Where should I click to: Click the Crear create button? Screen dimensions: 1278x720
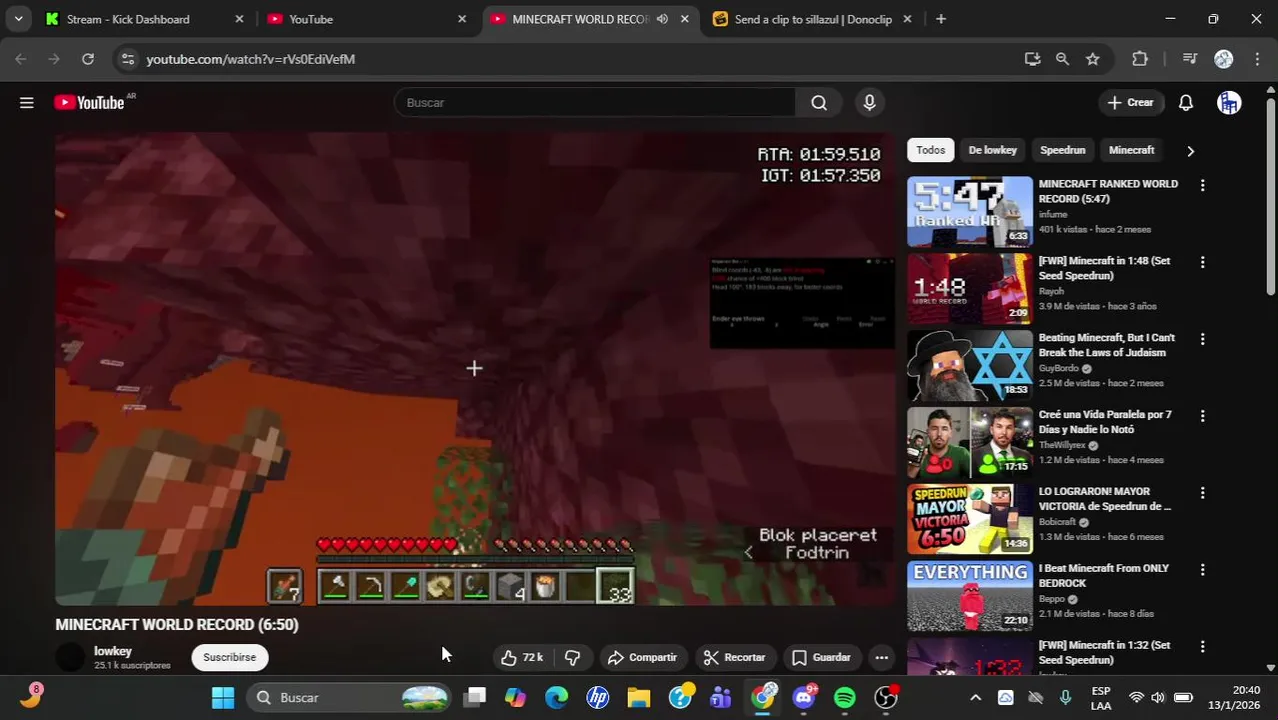click(x=1131, y=102)
